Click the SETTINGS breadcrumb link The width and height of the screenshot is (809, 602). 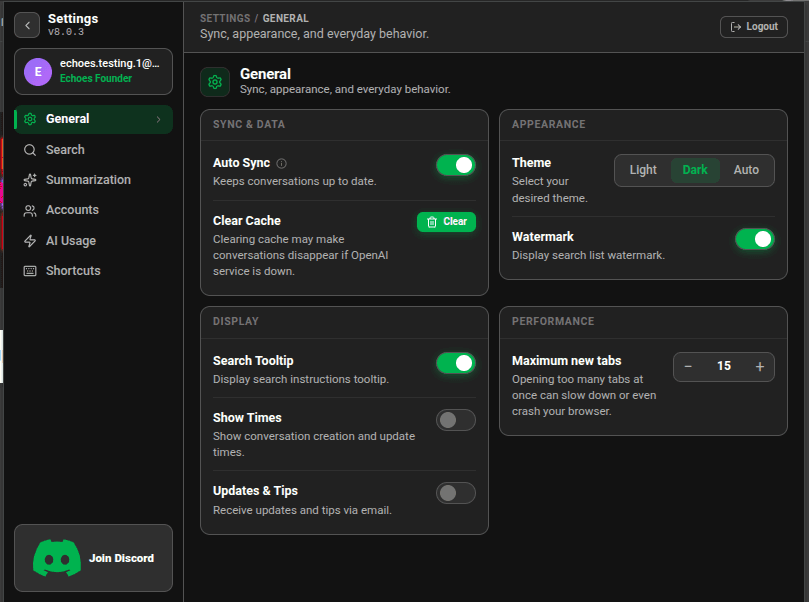(x=225, y=19)
